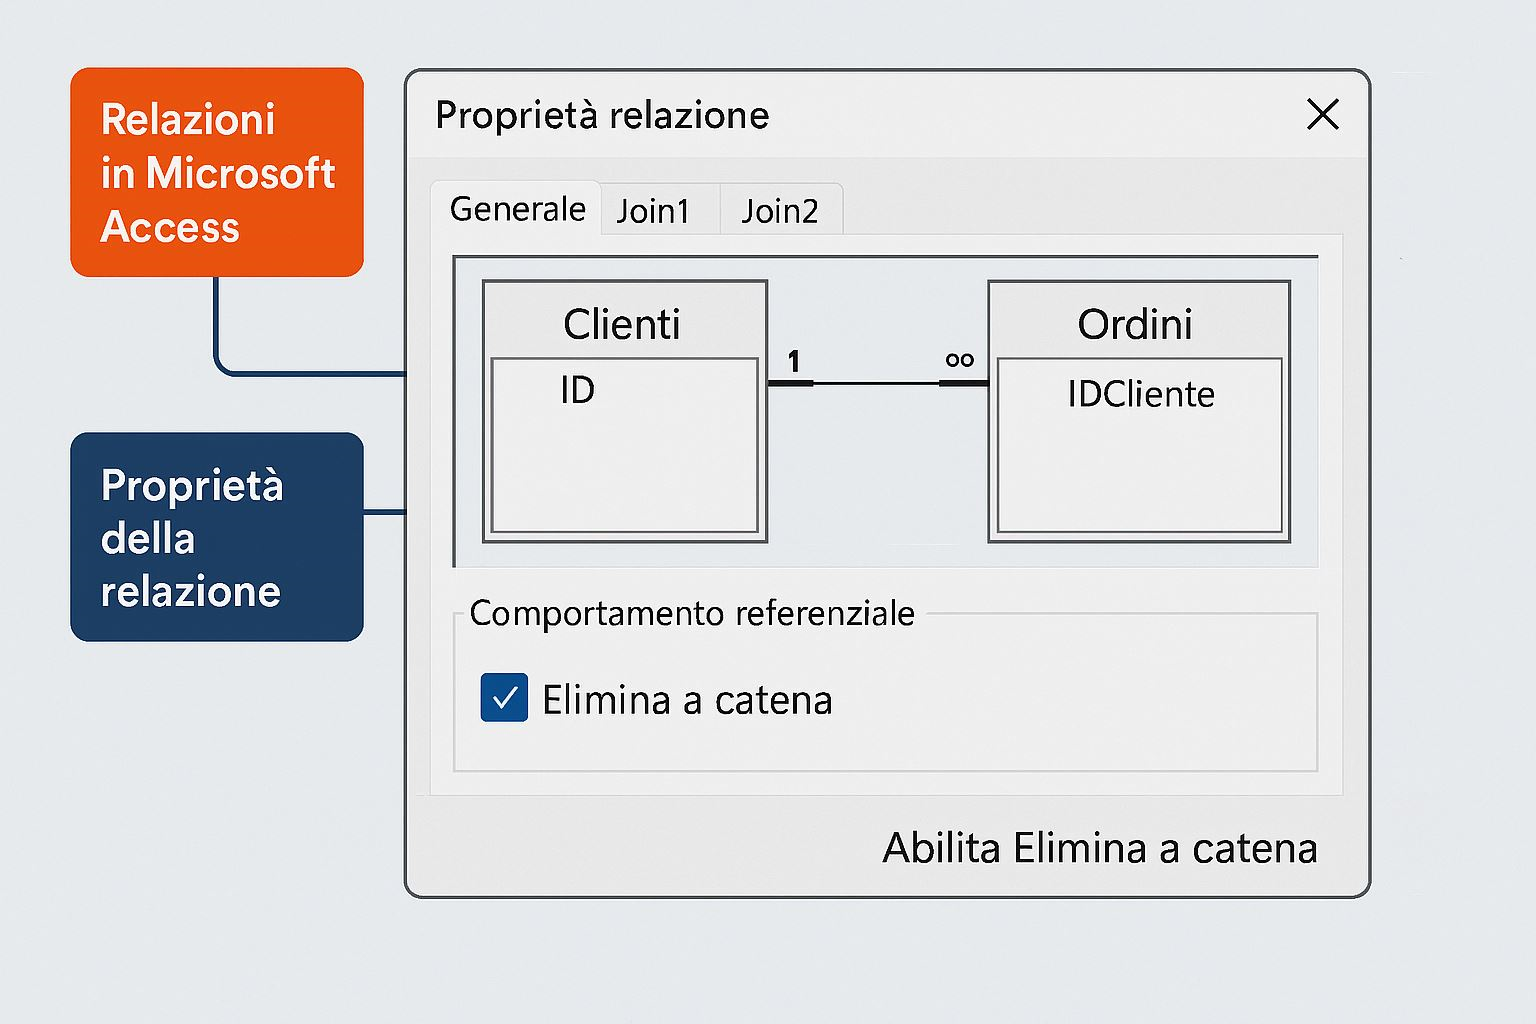Toggle the Elimina a catena checkbox
1536x1024 pixels.
pos(504,698)
